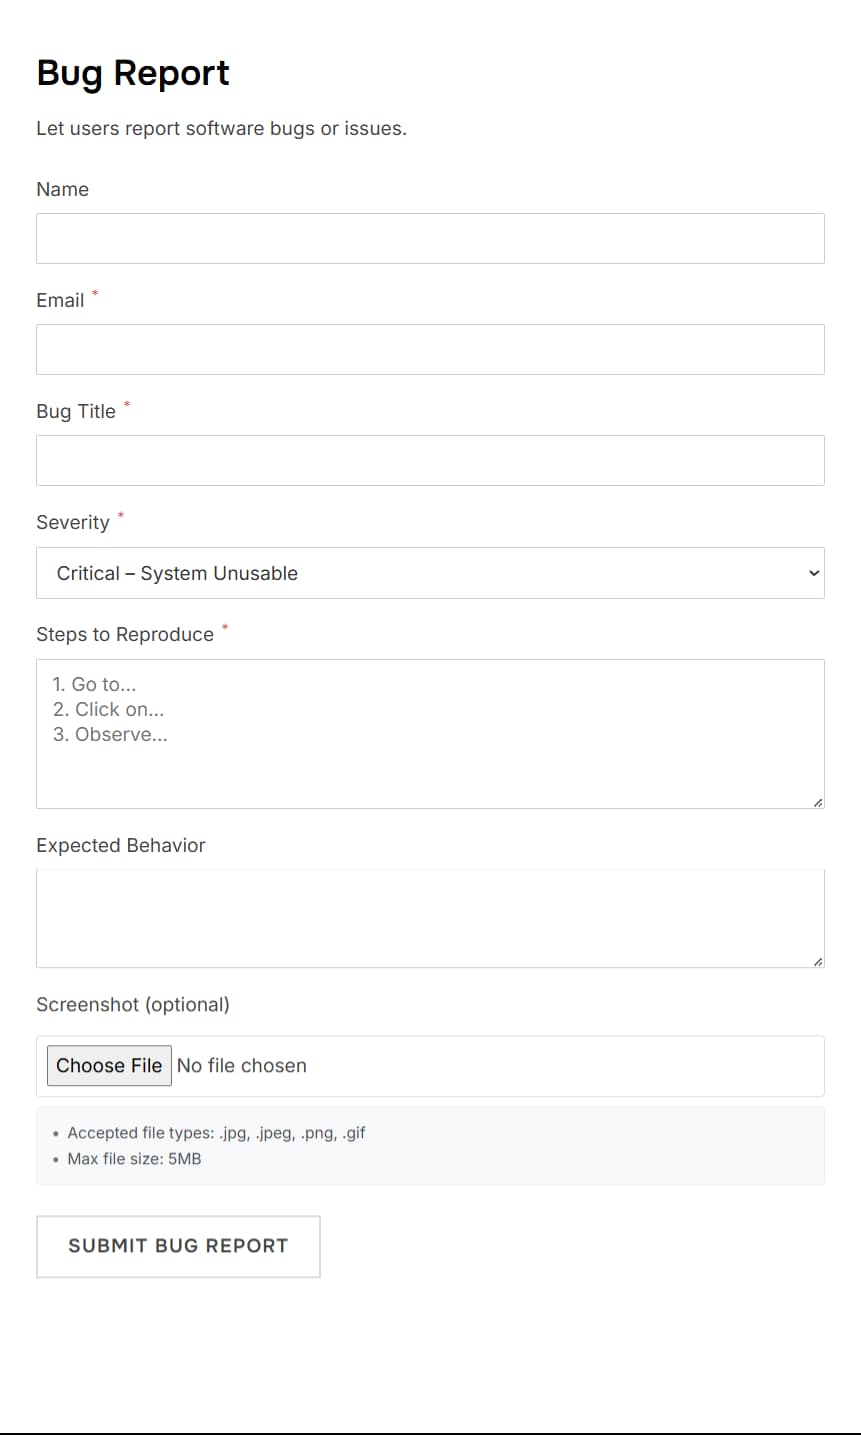Image resolution: width=861 pixels, height=1435 pixels.
Task: Click the Severity dropdown chevron arrow
Action: 813,573
